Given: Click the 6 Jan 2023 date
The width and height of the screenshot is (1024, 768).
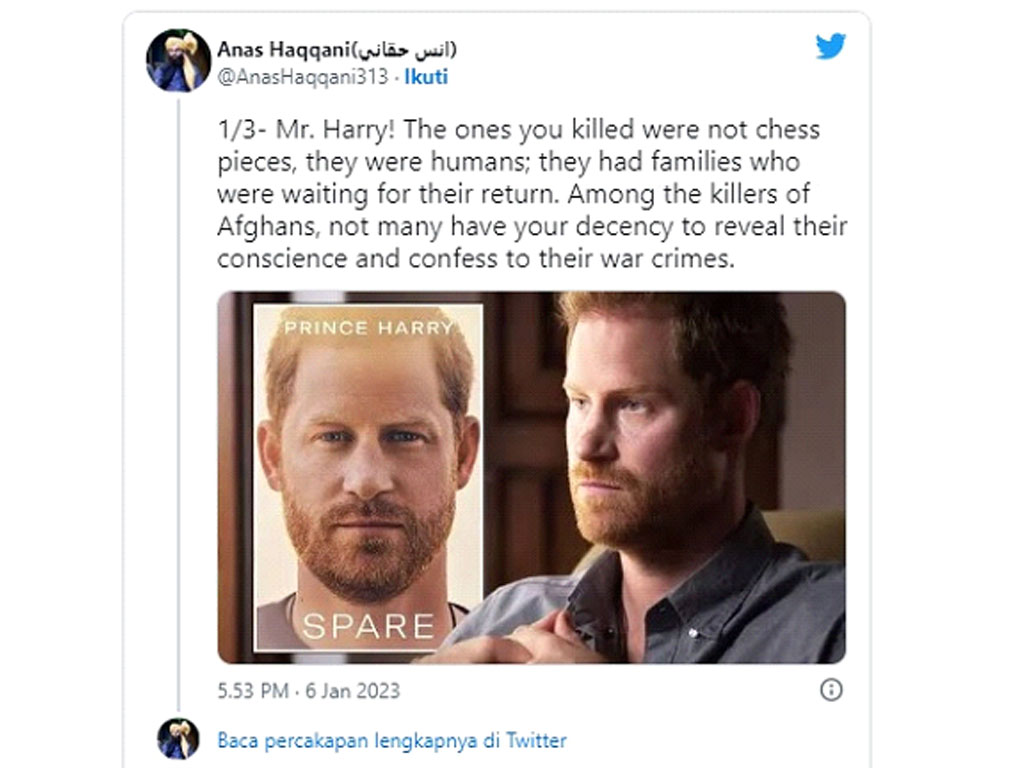Looking at the screenshot, I should pyautogui.click(x=353, y=690).
